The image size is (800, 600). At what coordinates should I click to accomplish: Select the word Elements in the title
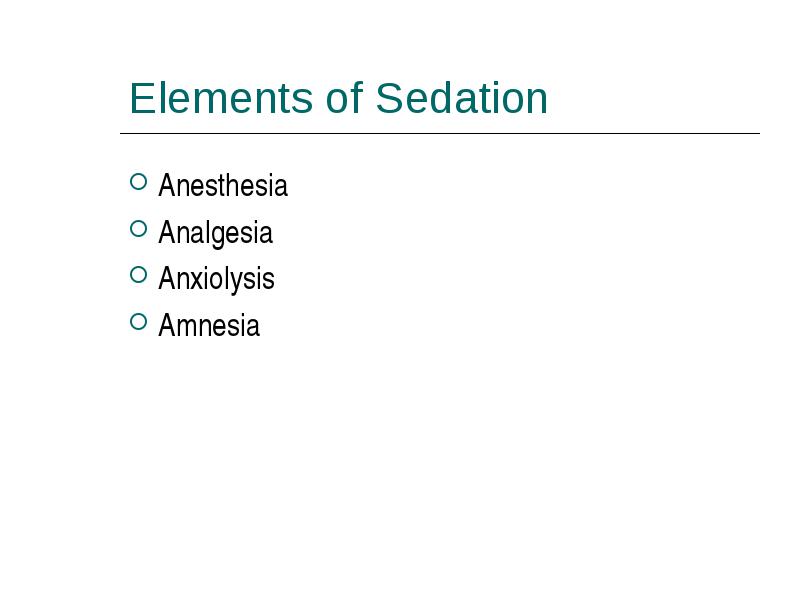221,98
